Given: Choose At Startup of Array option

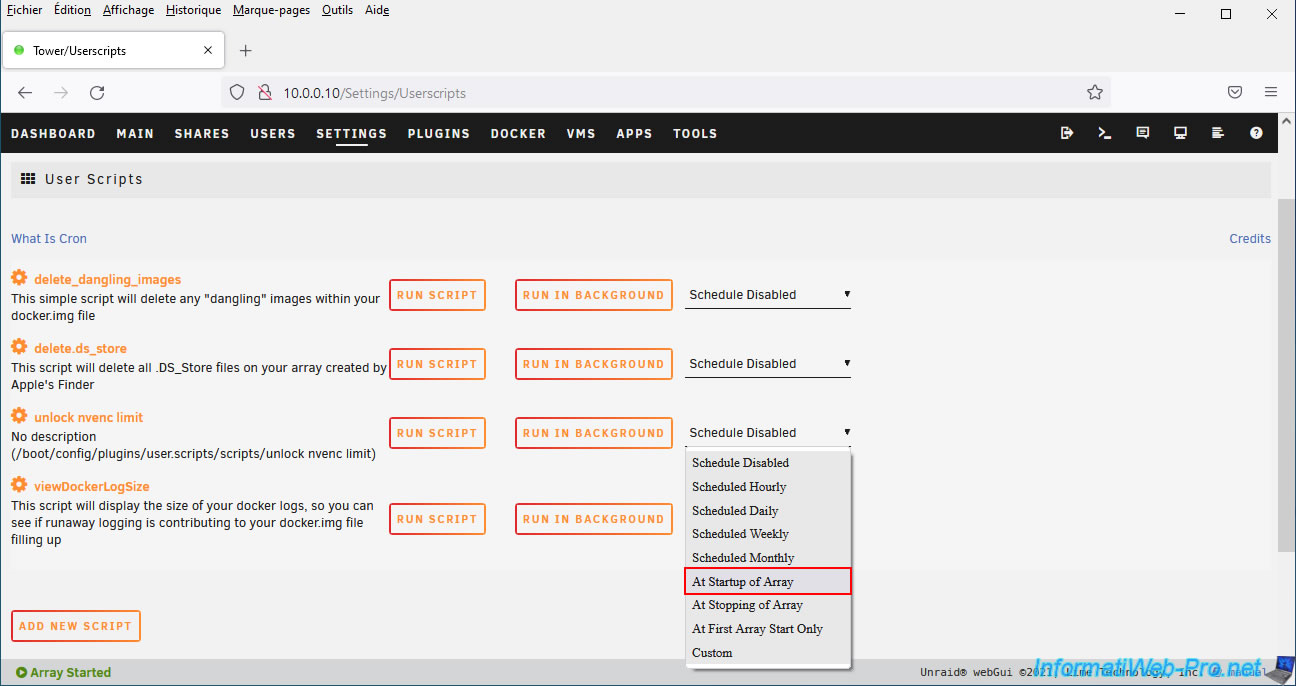Looking at the screenshot, I should [x=767, y=581].
